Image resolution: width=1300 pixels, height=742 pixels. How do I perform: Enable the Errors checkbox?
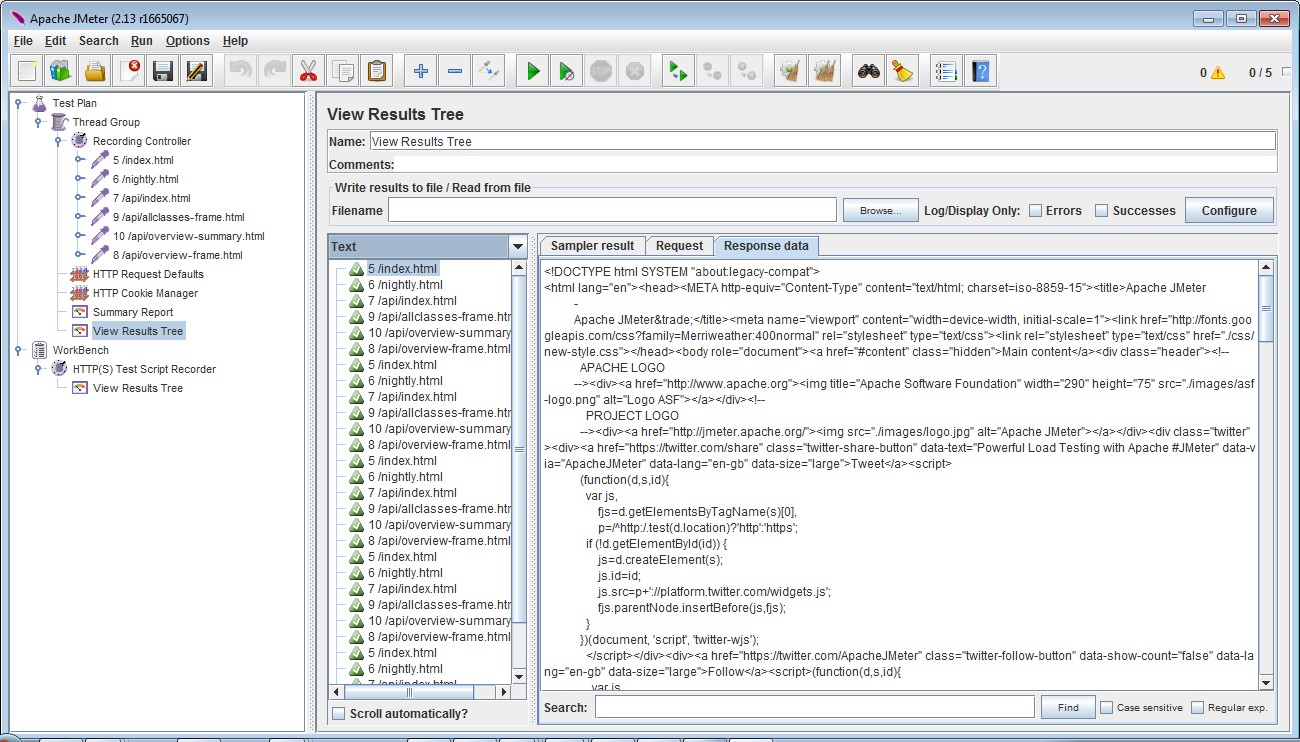[x=1036, y=210]
